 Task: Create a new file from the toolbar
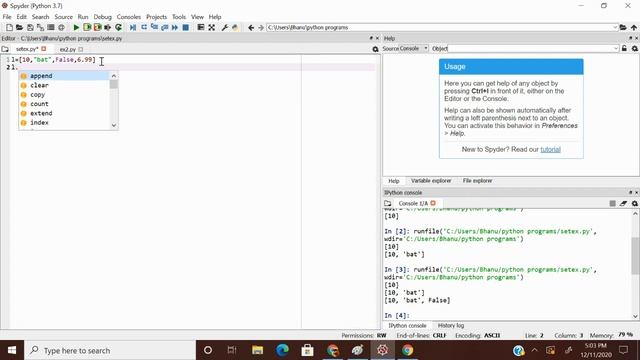pyautogui.click(x=9, y=27)
